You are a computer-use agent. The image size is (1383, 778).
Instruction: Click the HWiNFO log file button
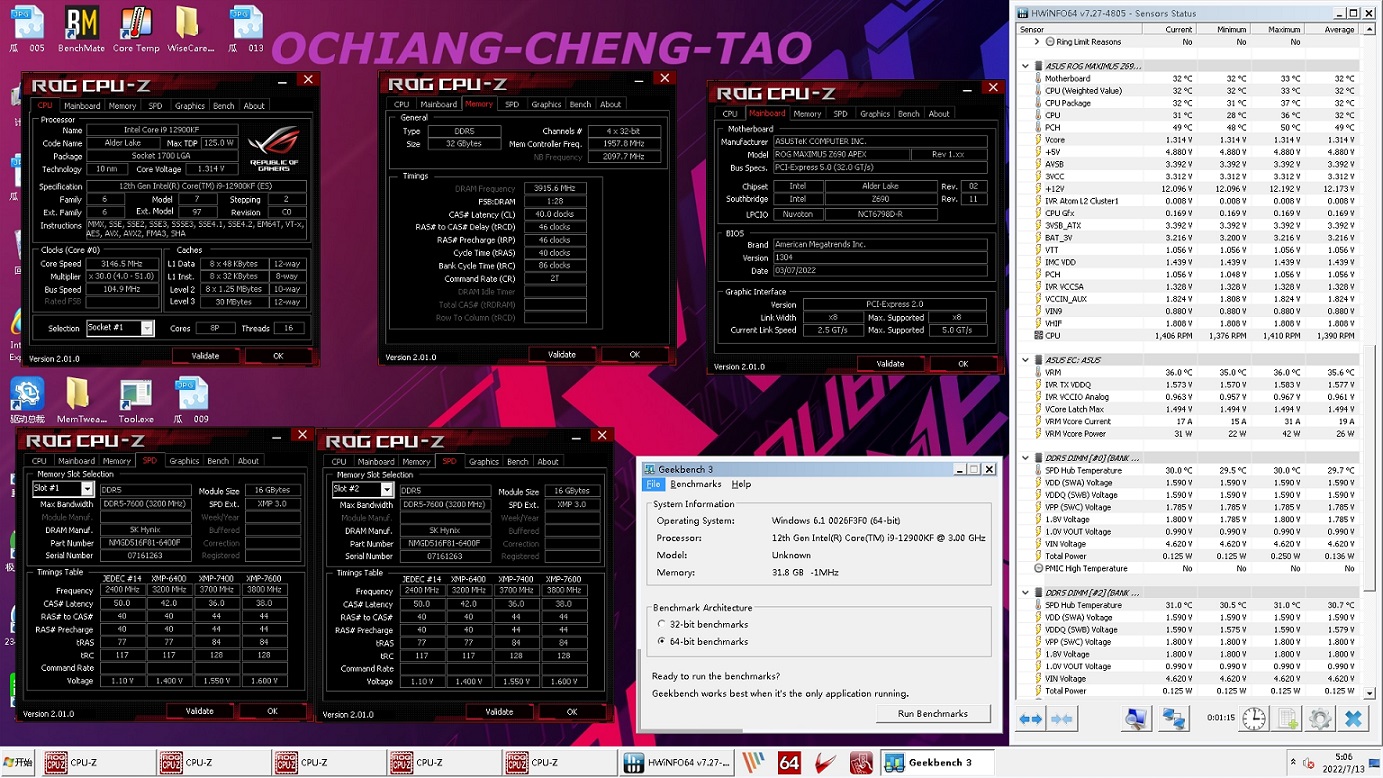[x=1288, y=719]
